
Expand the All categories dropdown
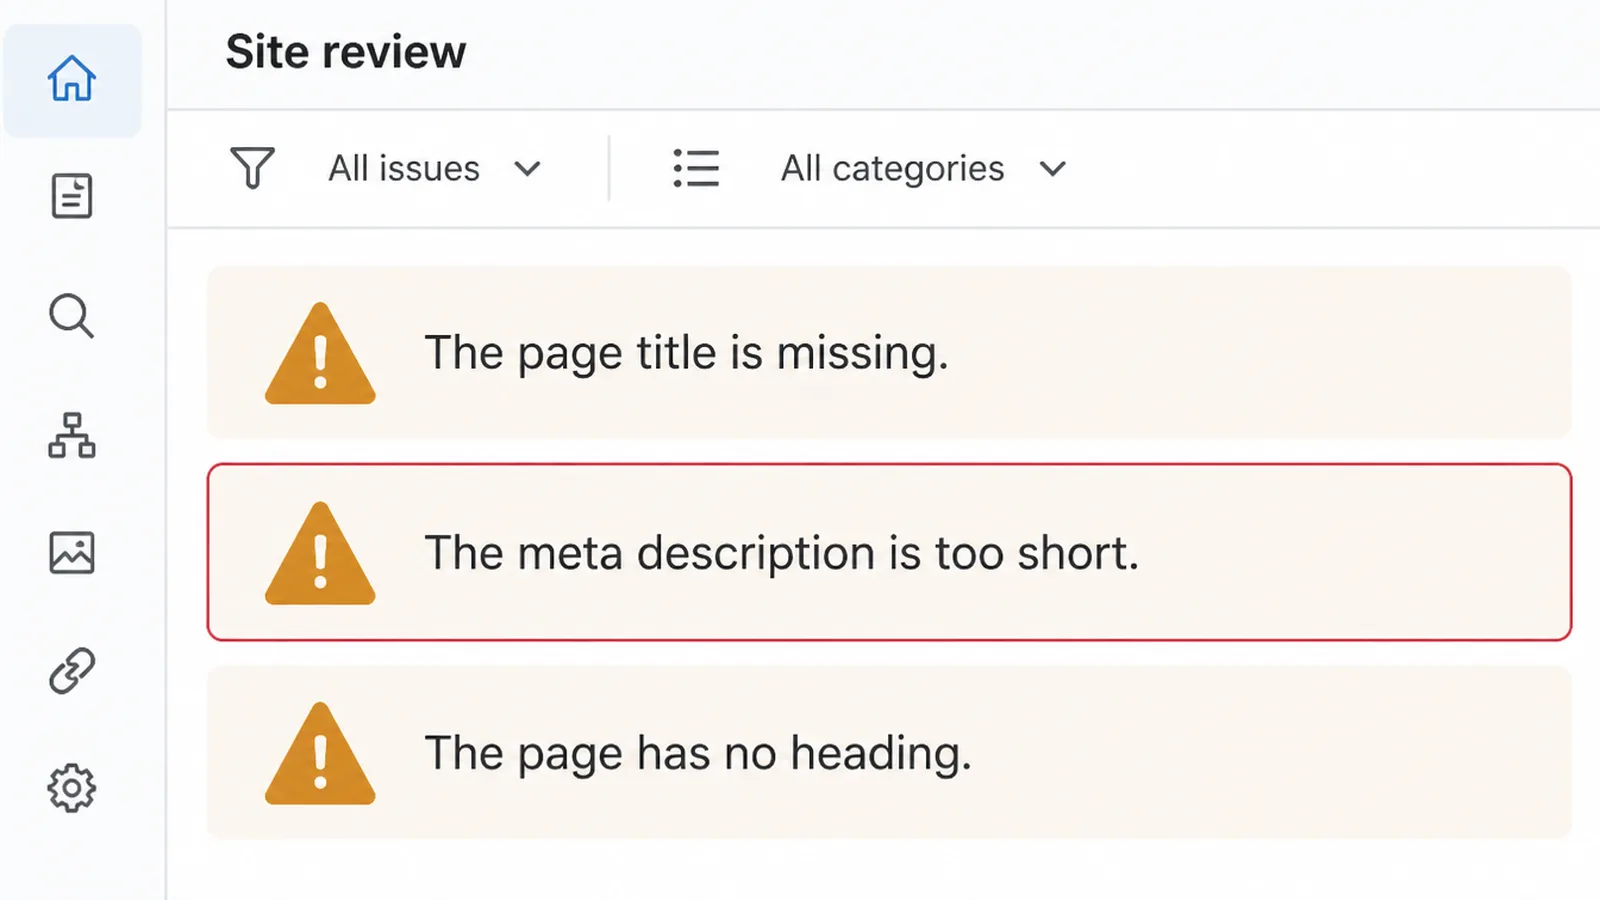[x=924, y=168]
